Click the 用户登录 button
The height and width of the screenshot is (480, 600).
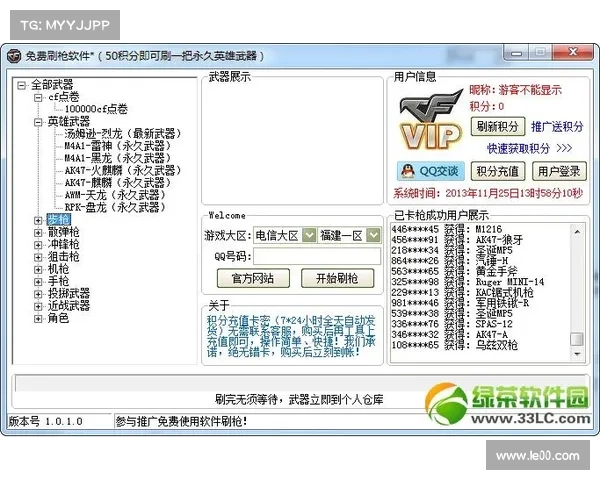pos(559,171)
